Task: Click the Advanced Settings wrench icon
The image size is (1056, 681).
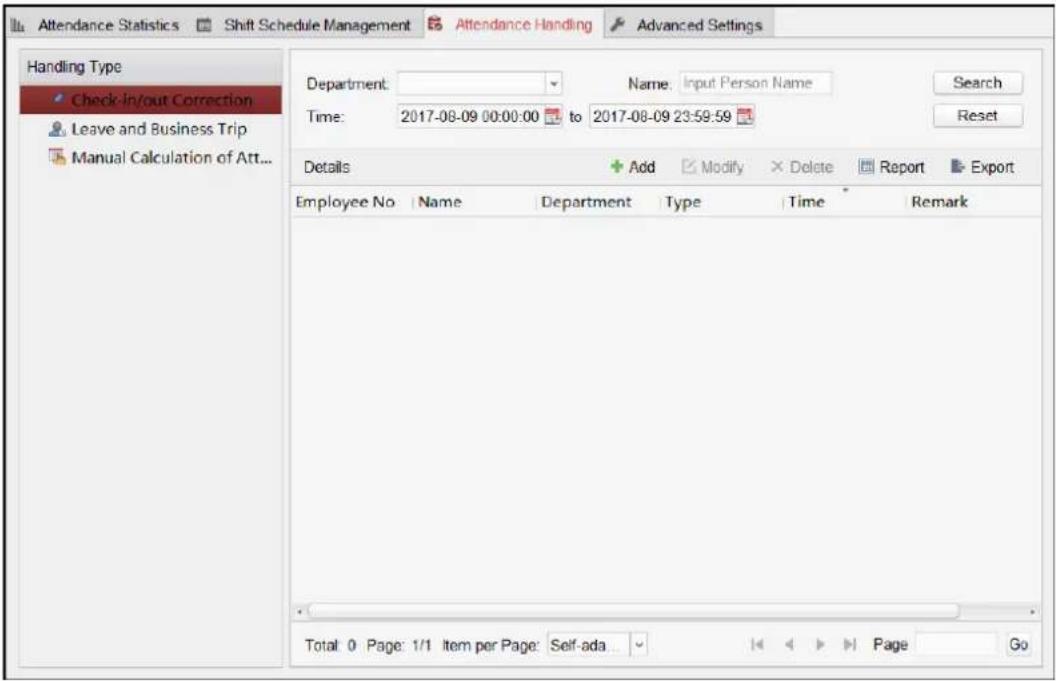Action: click(x=617, y=25)
